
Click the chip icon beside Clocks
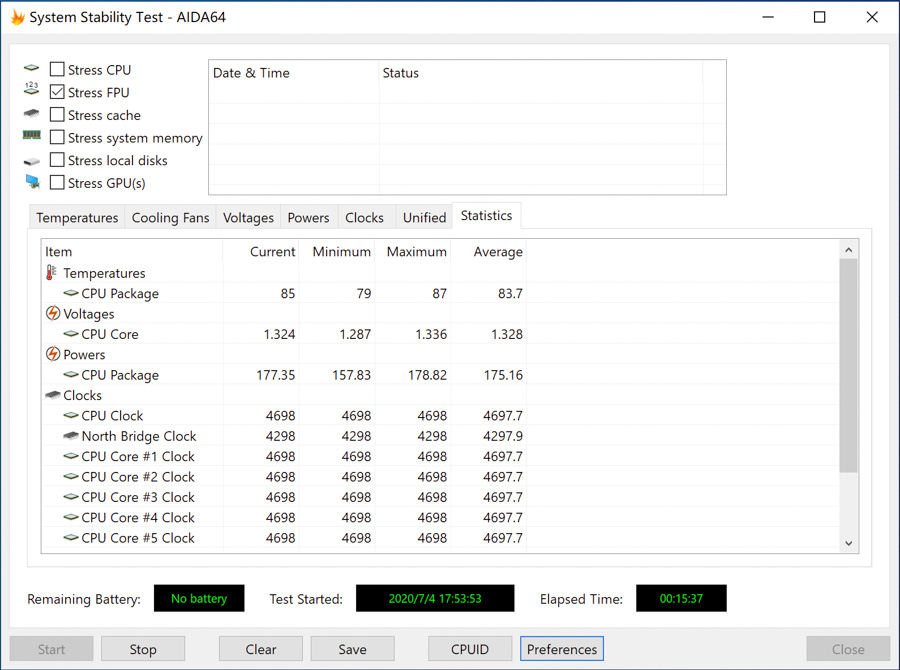(x=53, y=396)
